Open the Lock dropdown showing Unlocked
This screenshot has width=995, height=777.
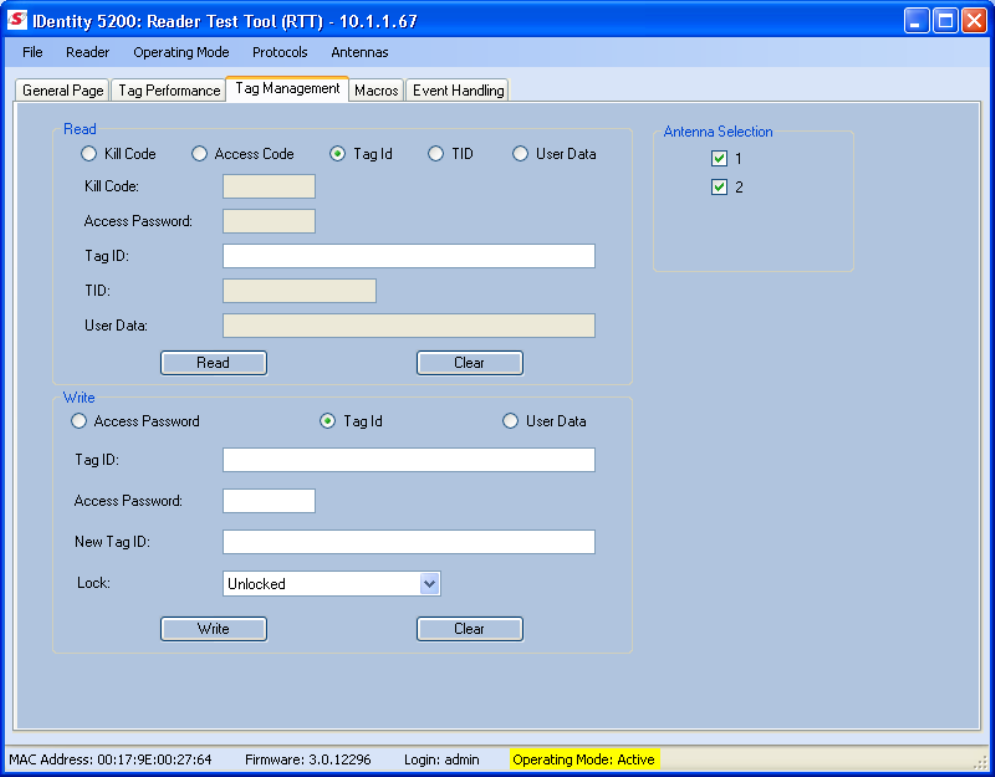coord(331,583)
